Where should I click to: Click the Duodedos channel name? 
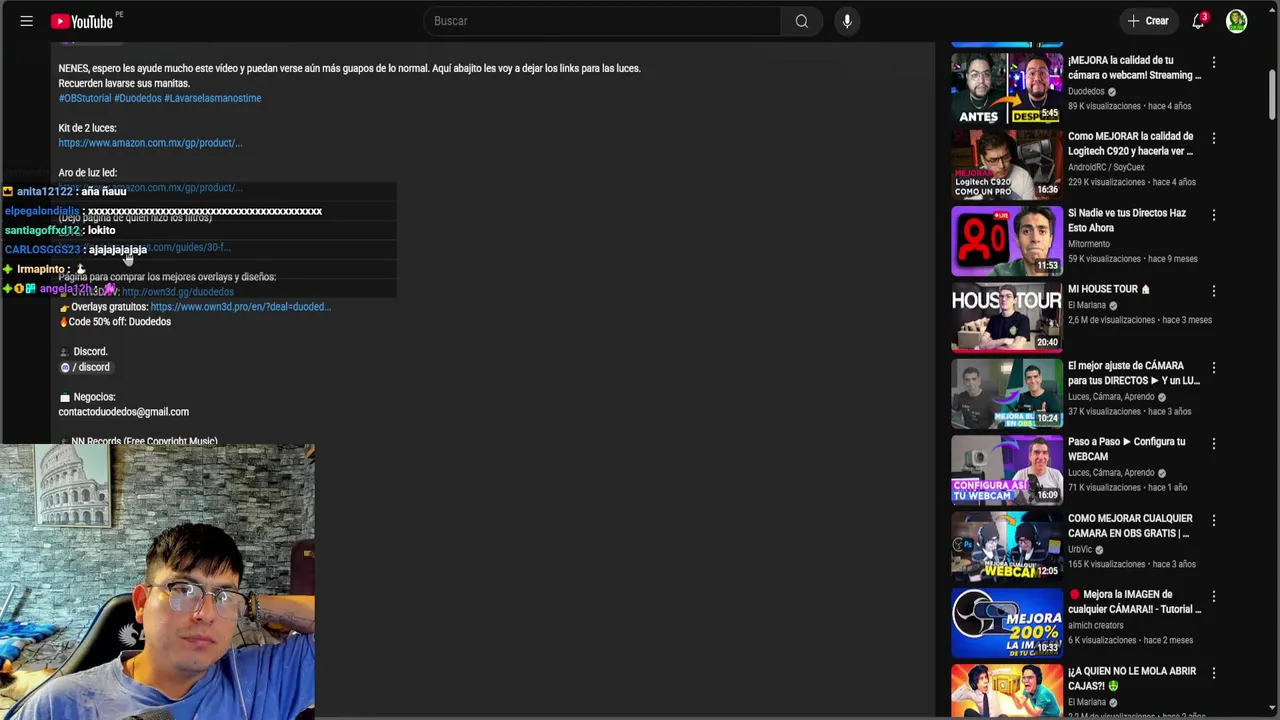[1086, 91]
